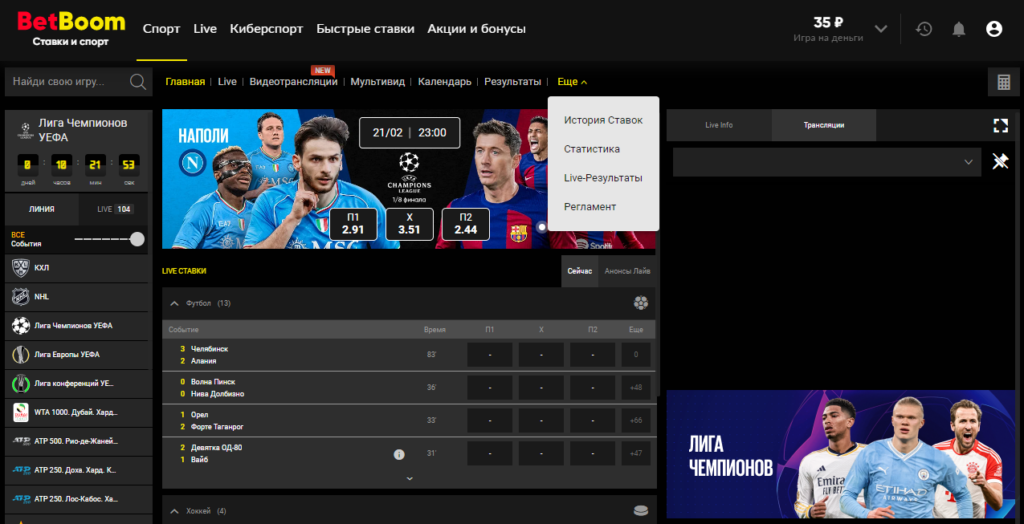Screen dimensions: 1024x524
Task: Open the Спорт main menu
Action: coord(161,29)
